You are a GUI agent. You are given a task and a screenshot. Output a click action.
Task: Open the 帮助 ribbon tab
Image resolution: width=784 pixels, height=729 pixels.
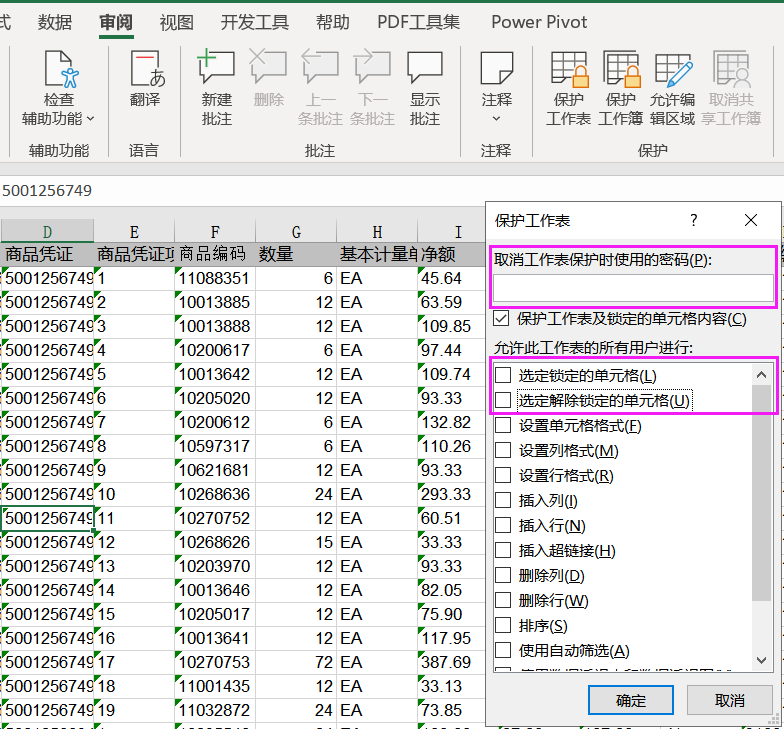tap(332, 22)
